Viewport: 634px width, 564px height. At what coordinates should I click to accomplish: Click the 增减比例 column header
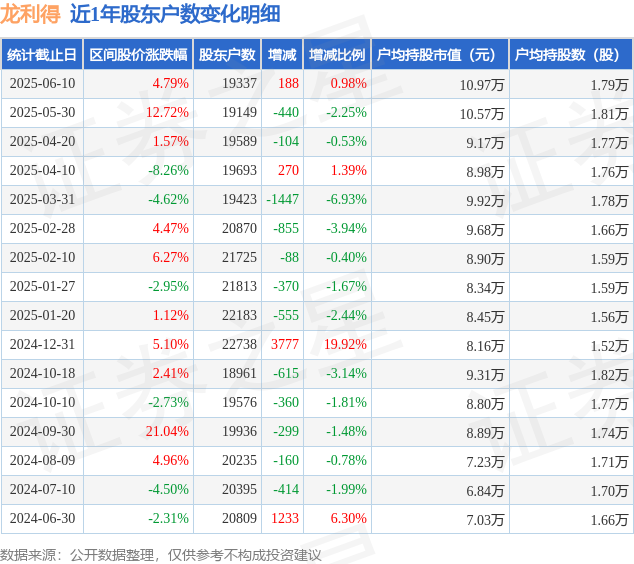pos(337,55)
